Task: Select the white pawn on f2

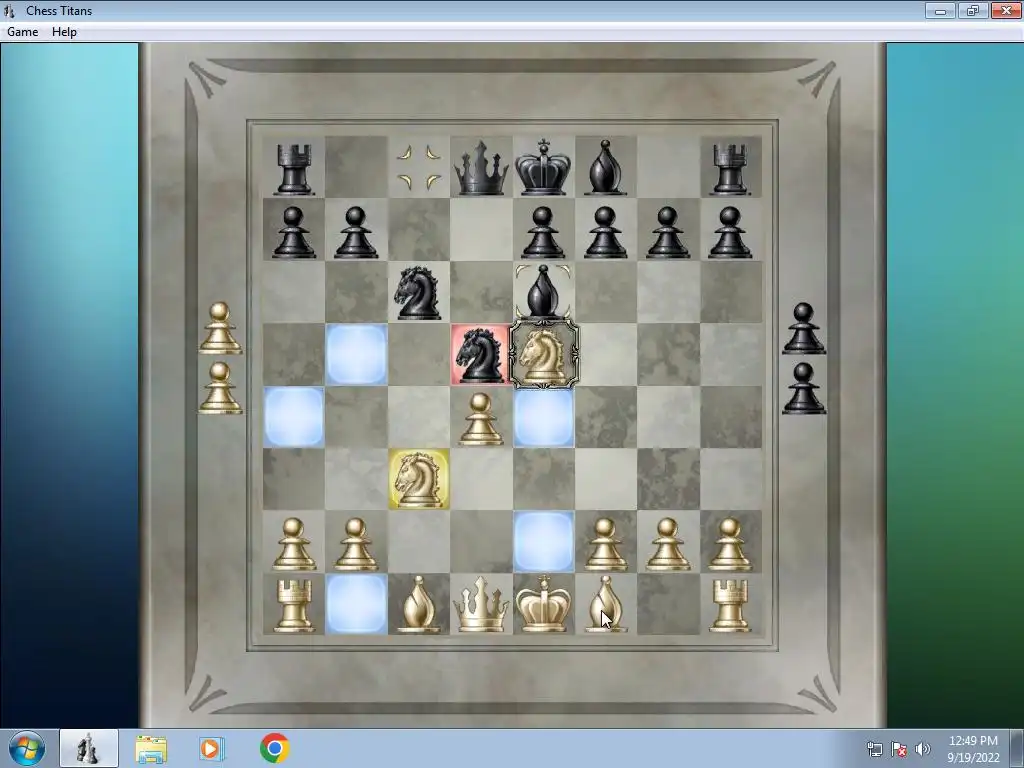Action: point(605,545)
